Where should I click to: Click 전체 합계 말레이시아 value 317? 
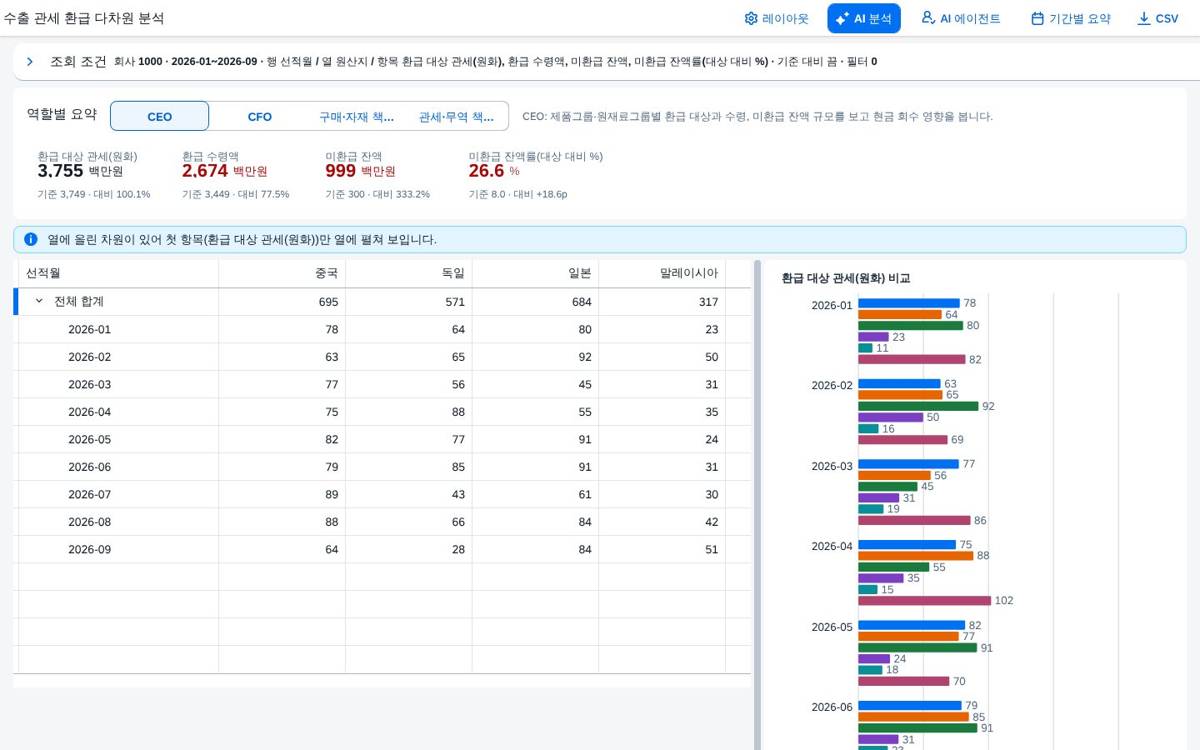tap(708, 302)
